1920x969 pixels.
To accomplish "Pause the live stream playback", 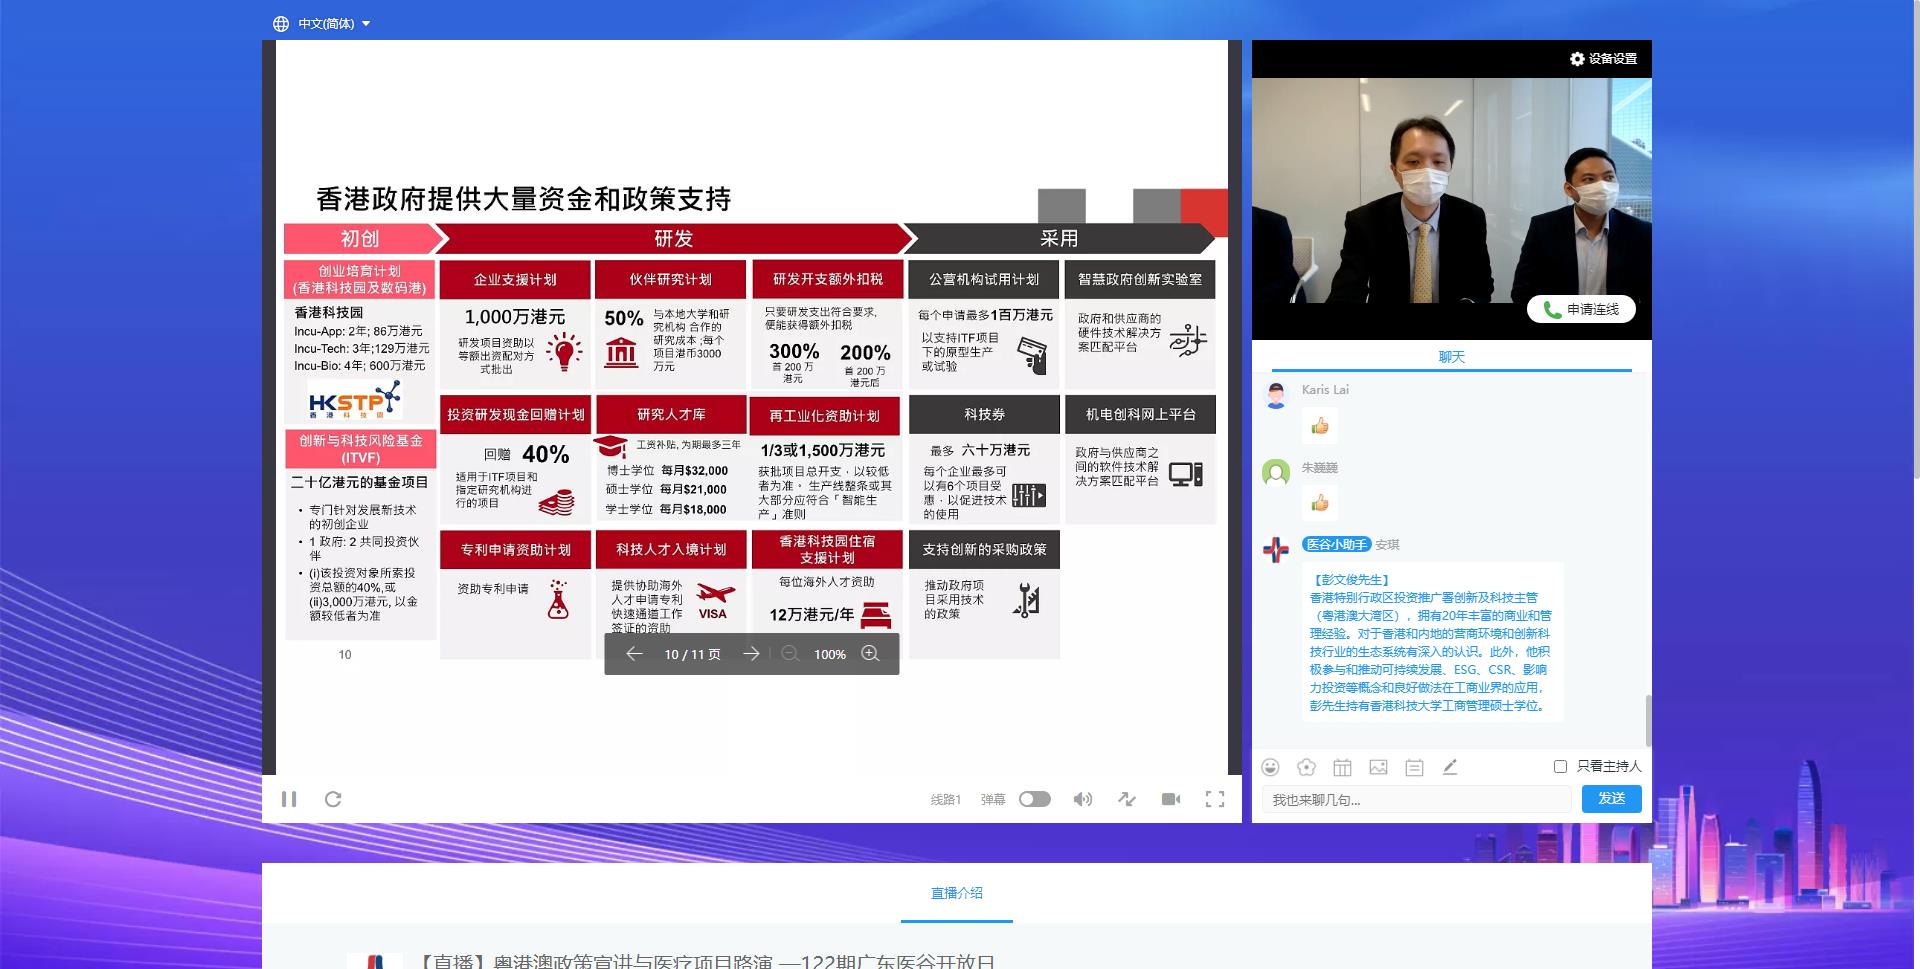I will pos(289,799).
